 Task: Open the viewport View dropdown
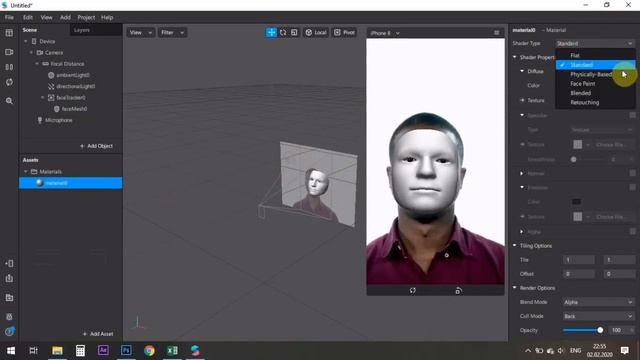point(140,33)
